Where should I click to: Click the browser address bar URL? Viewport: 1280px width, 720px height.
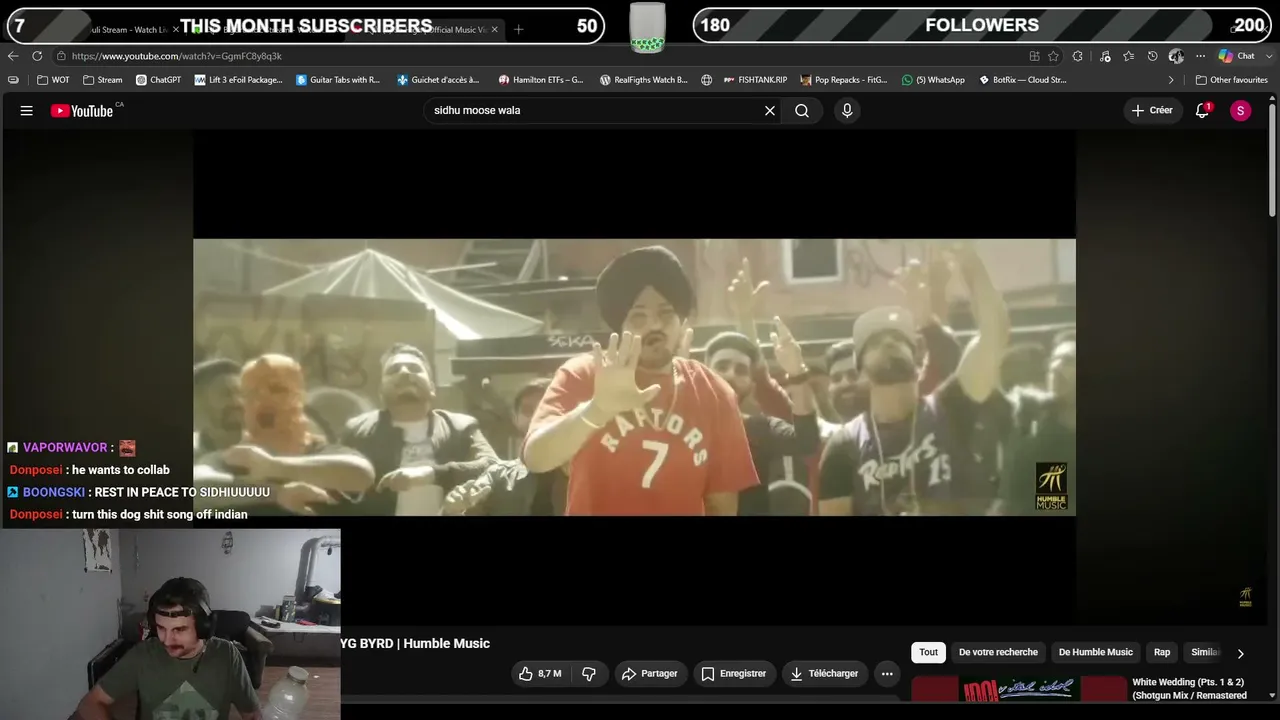(176, 56)
